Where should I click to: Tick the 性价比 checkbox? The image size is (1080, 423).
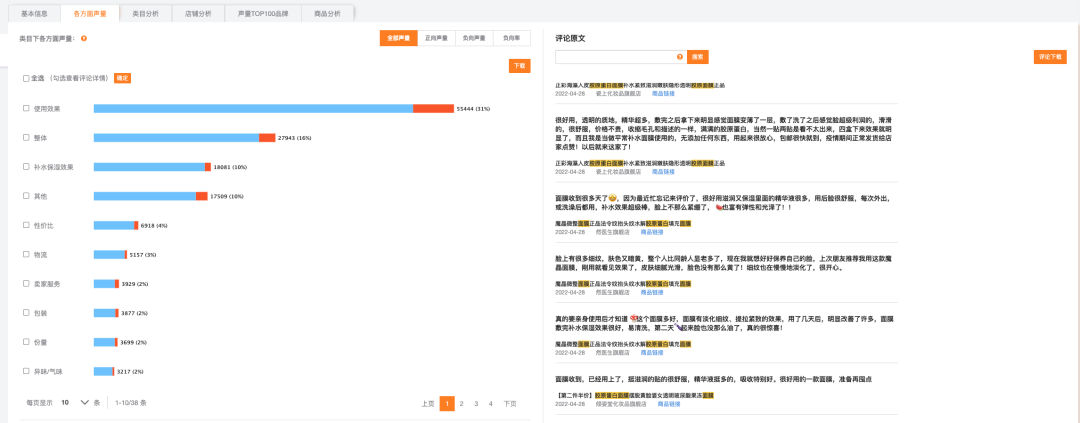click(x=26, y=225)
